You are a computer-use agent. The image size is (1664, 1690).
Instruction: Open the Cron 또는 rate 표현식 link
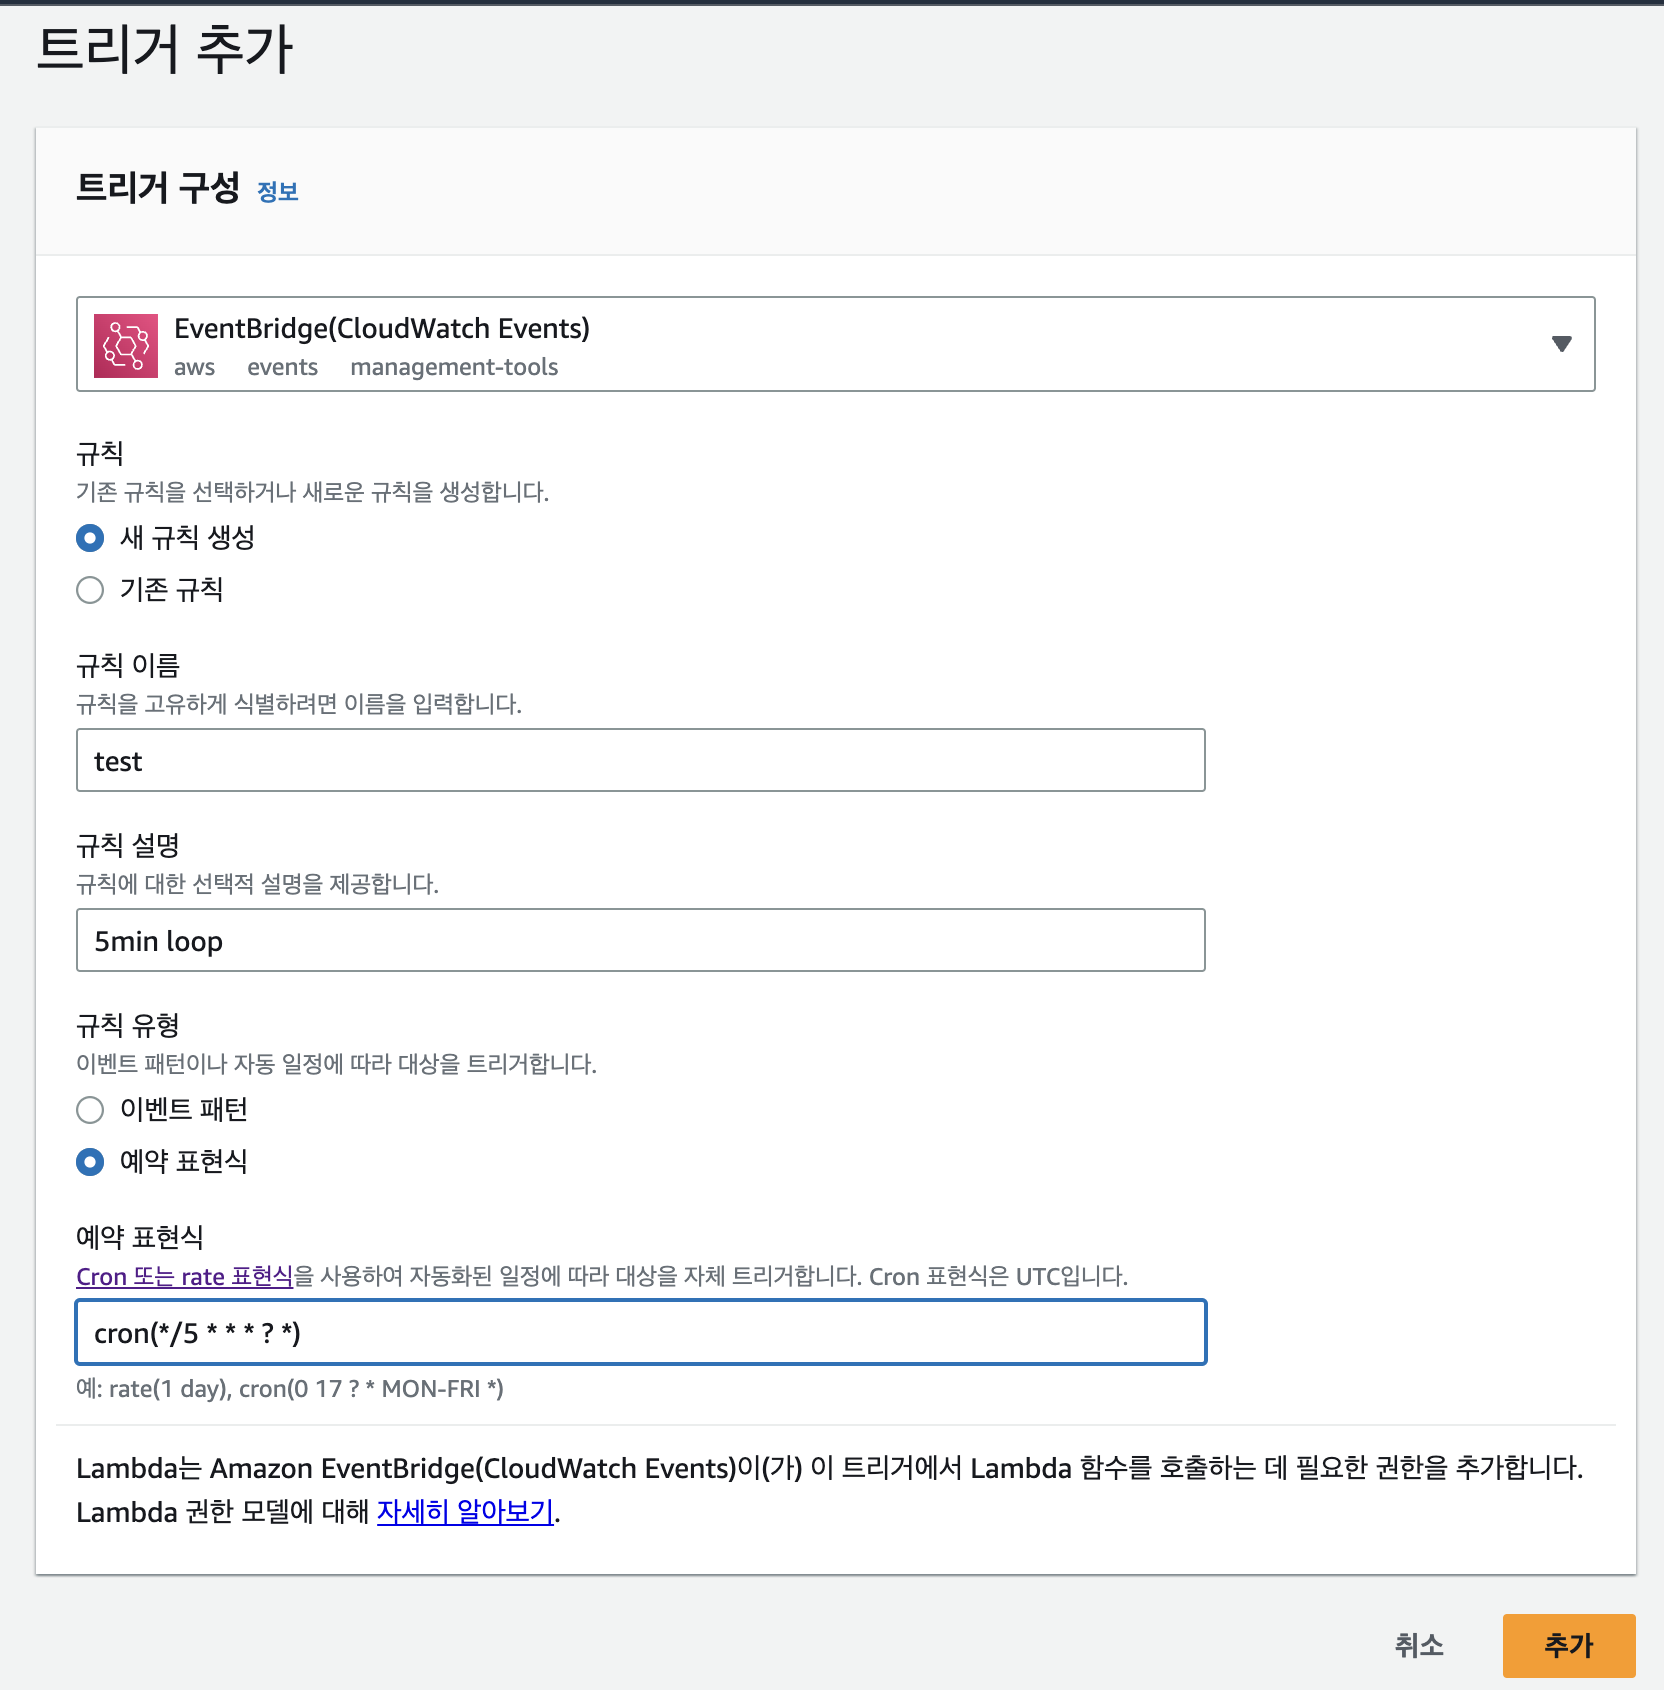point(185,1276)
